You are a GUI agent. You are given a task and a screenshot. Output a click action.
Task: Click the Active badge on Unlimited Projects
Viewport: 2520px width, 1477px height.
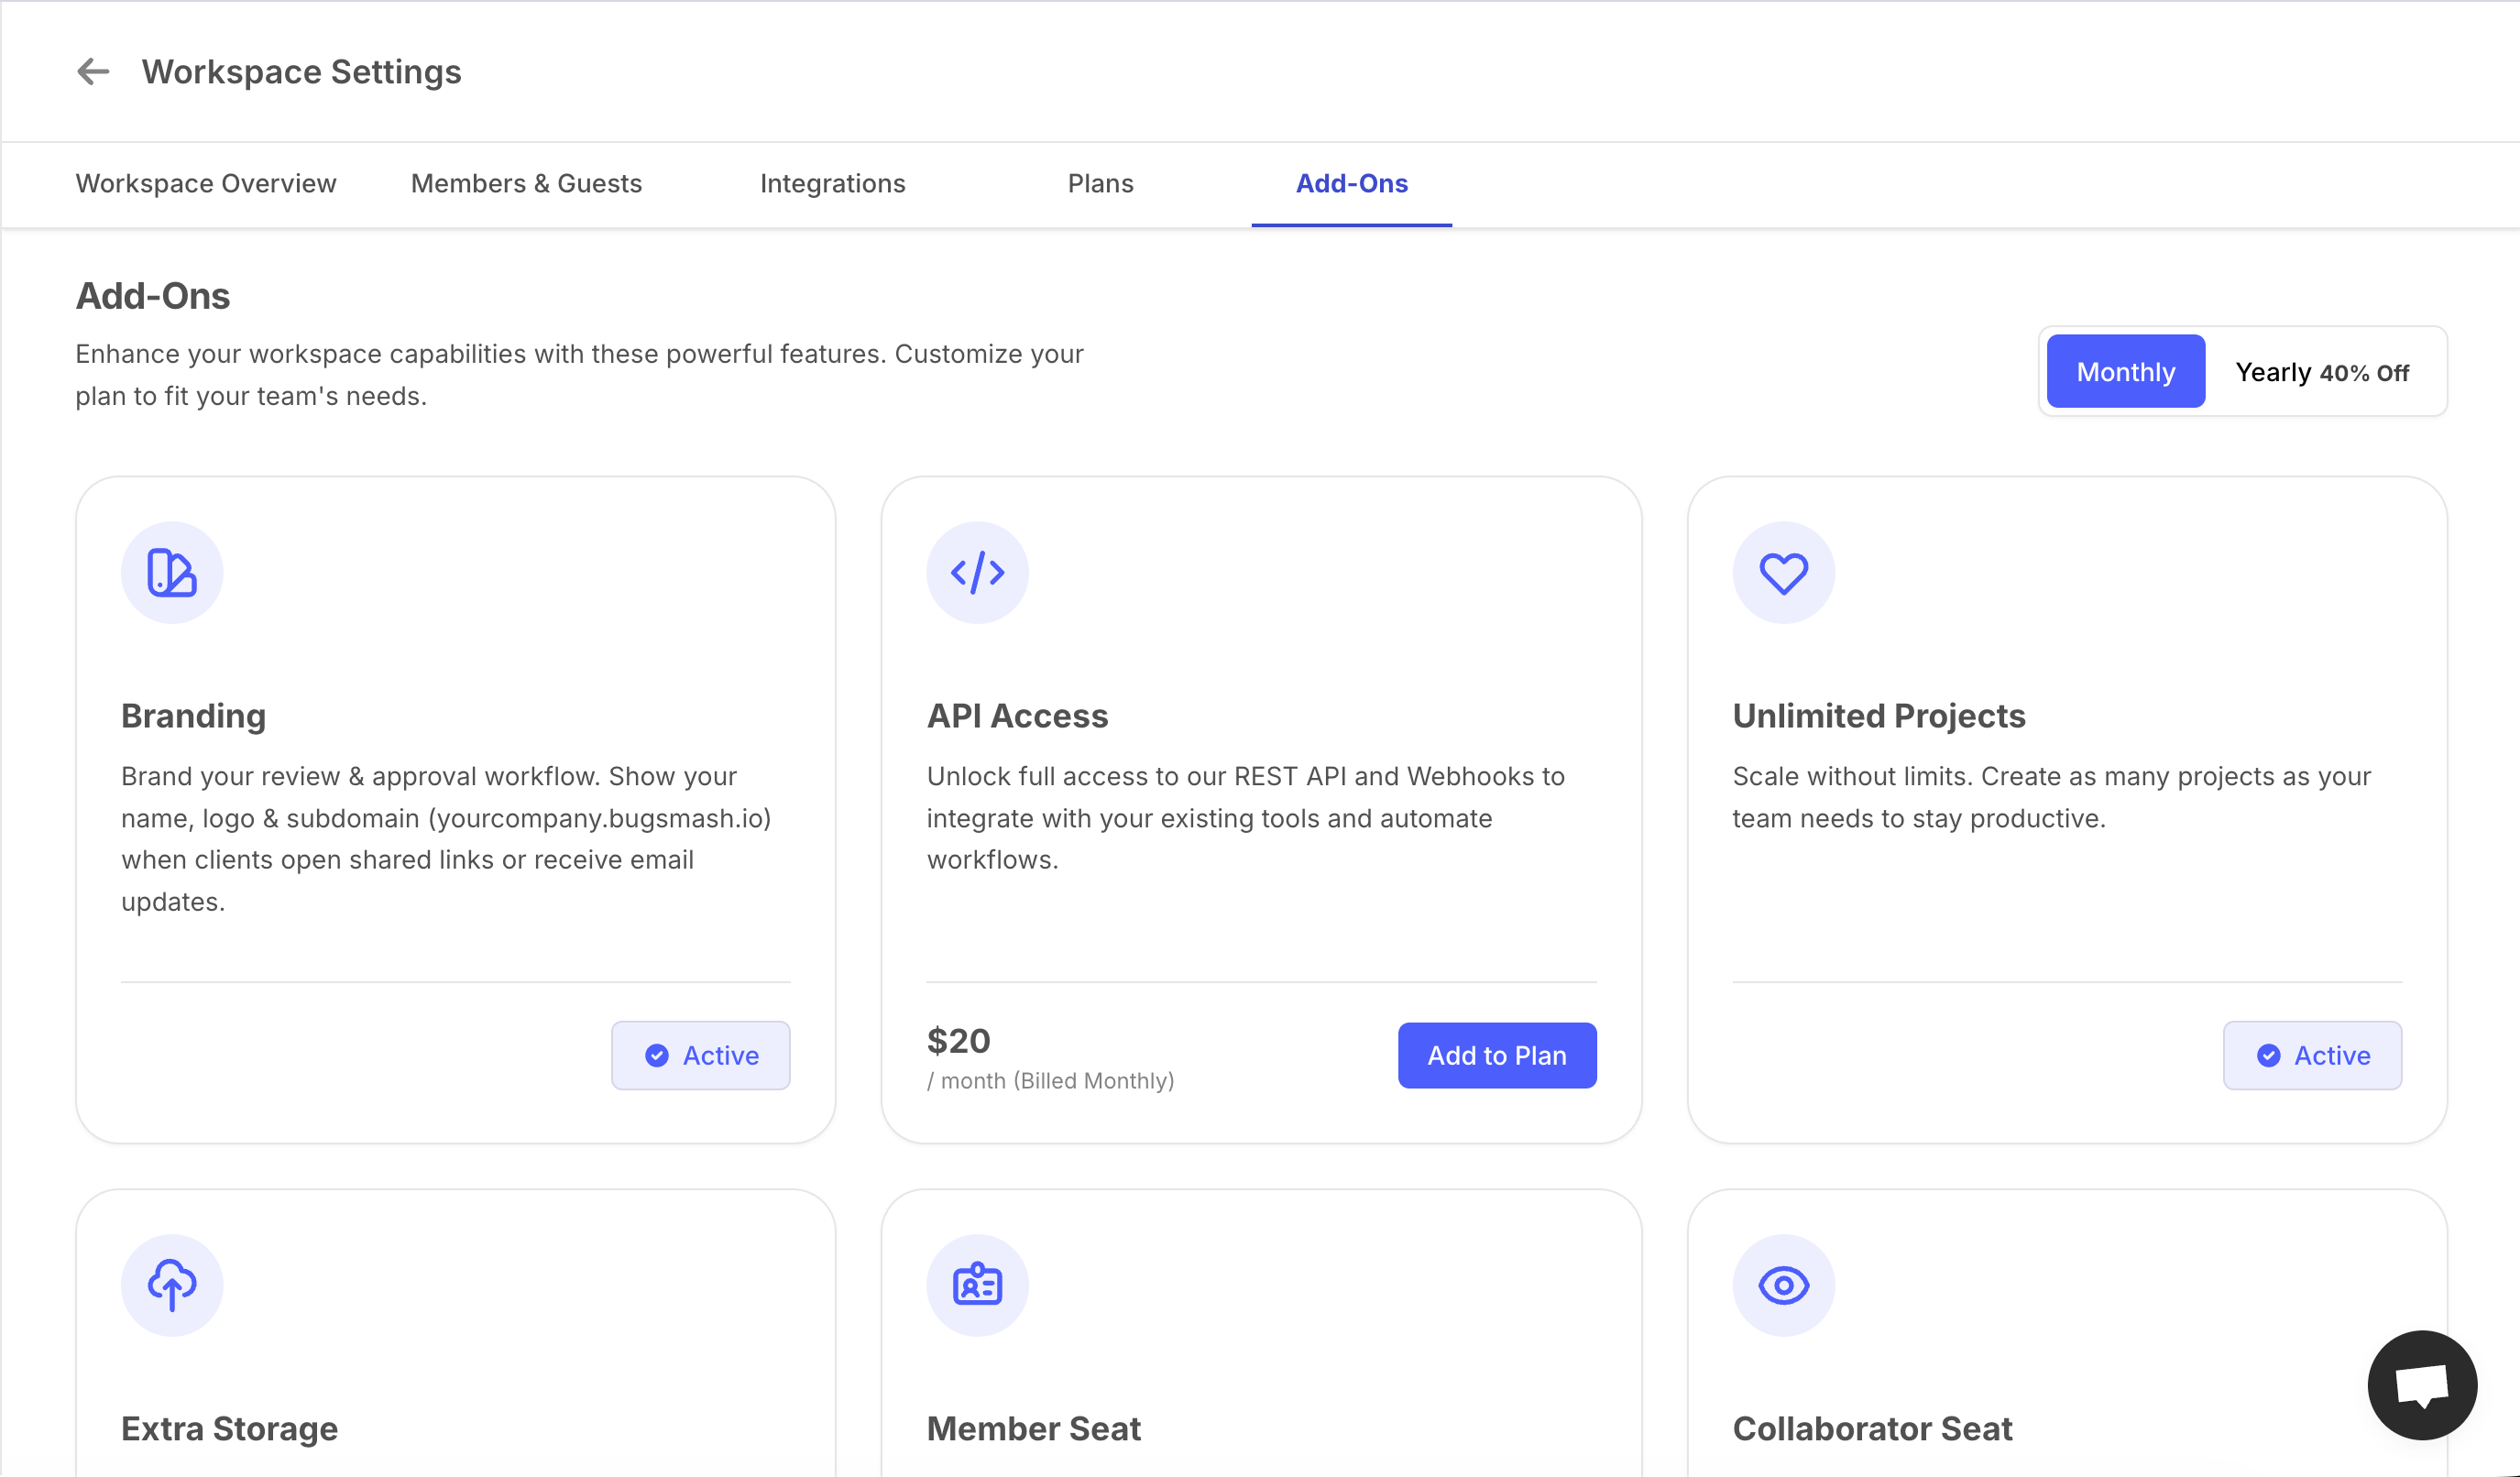click(x=2312, y=1055)
